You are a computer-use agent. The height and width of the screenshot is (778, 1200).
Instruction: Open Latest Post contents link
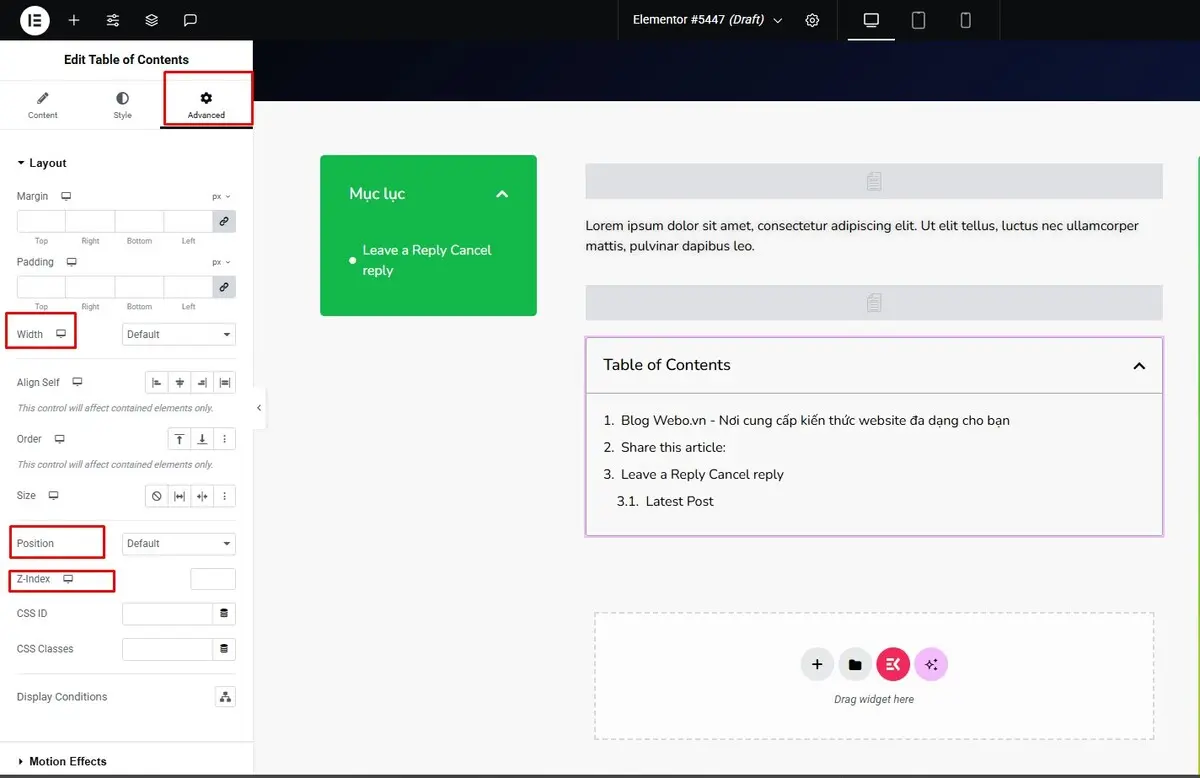point(679,501)
